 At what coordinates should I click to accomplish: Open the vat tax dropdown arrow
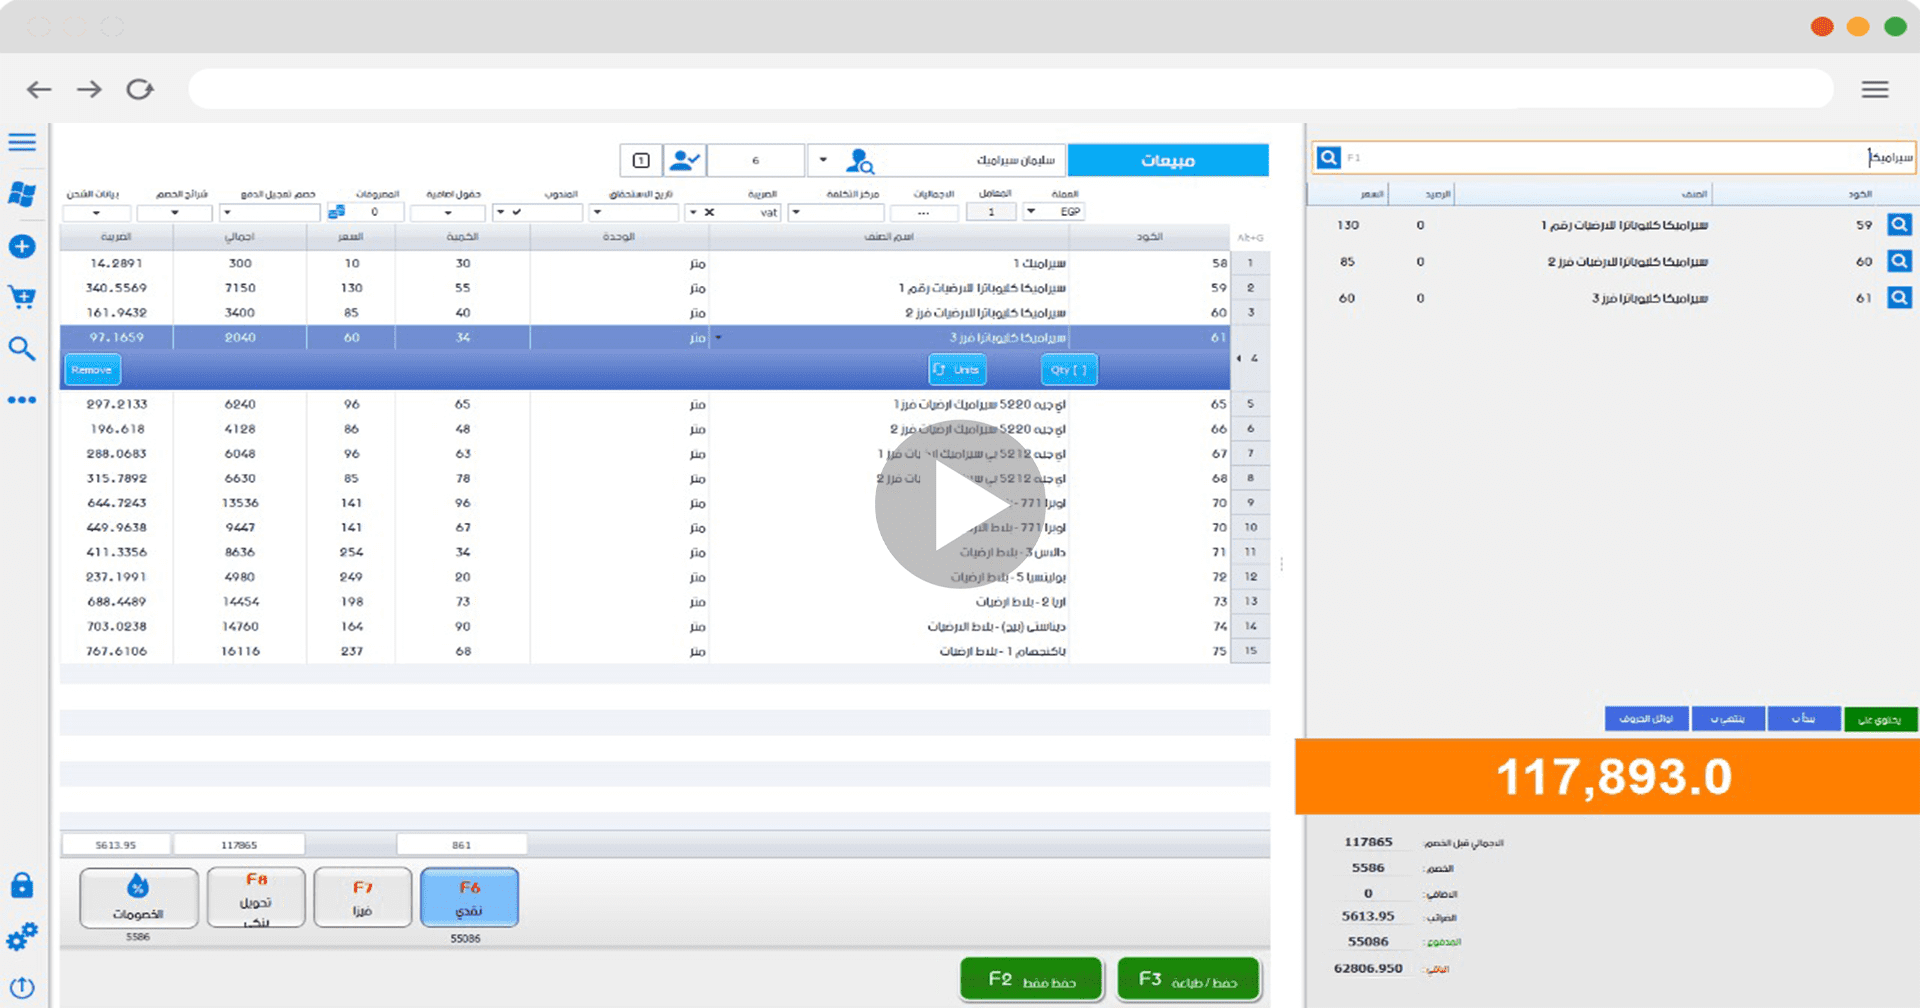693,212
